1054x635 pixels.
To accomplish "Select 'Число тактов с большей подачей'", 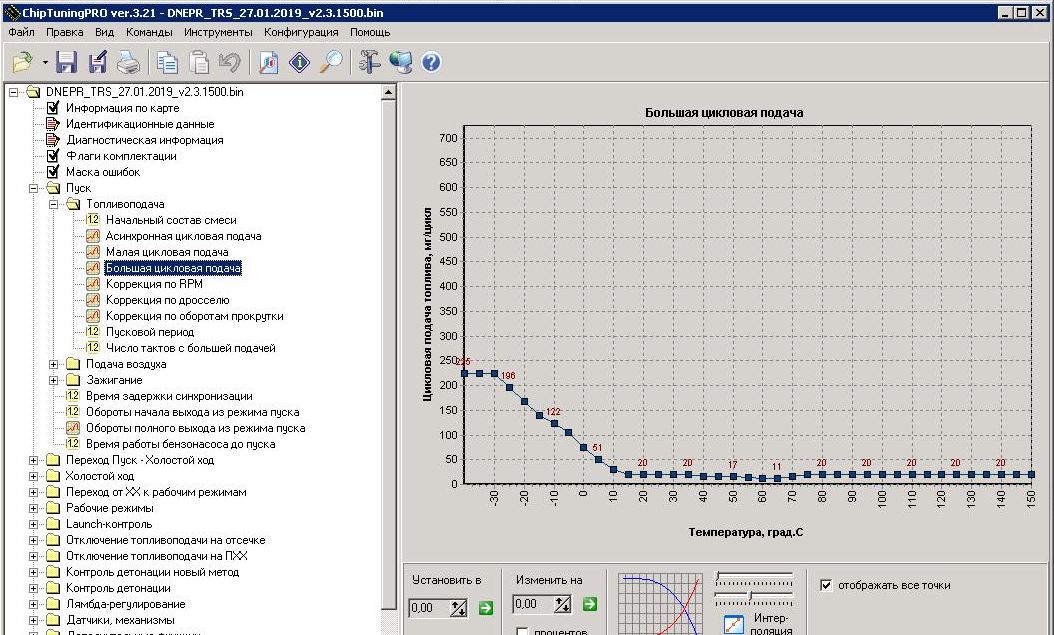I will coord(190,348).
